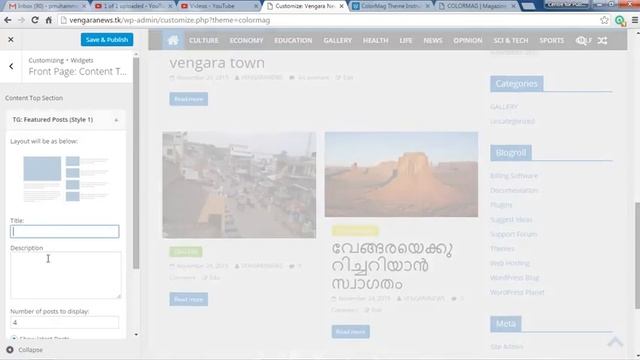Open the SPORTS menu item
The width and height of the screenshot is (640, 360).
[x=551, y=40]
